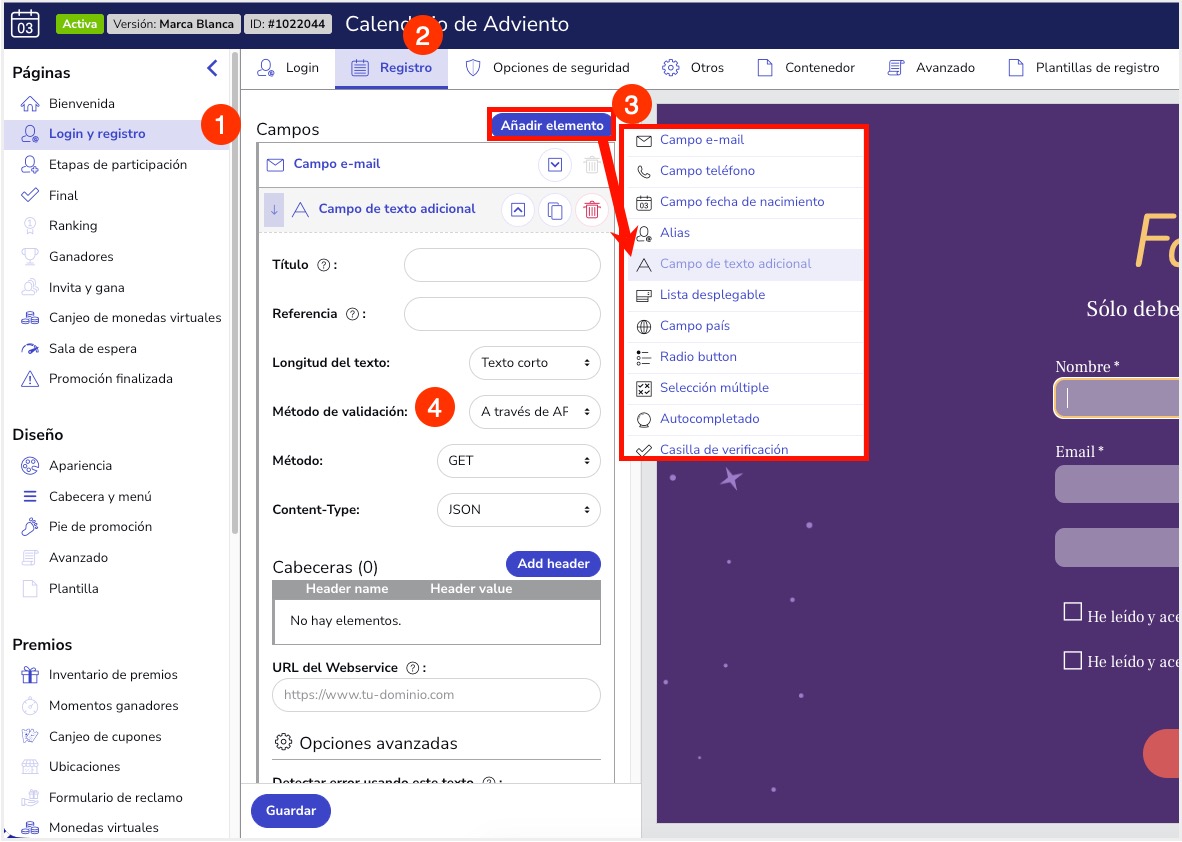Select Radio button from the element menu
Image resolution: width=1182 pixels, height=842 pixels.
pos(746,357)
